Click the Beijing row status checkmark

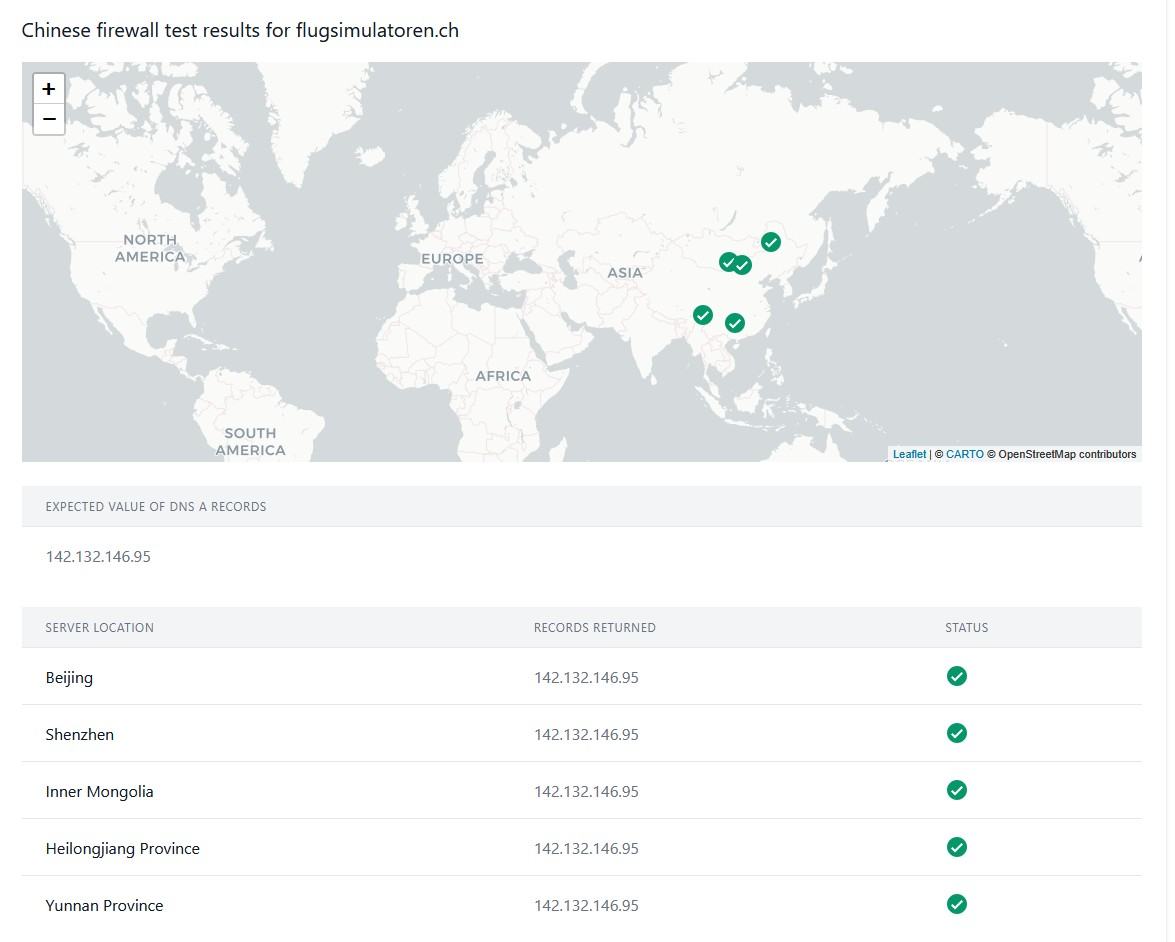point(957,676)
